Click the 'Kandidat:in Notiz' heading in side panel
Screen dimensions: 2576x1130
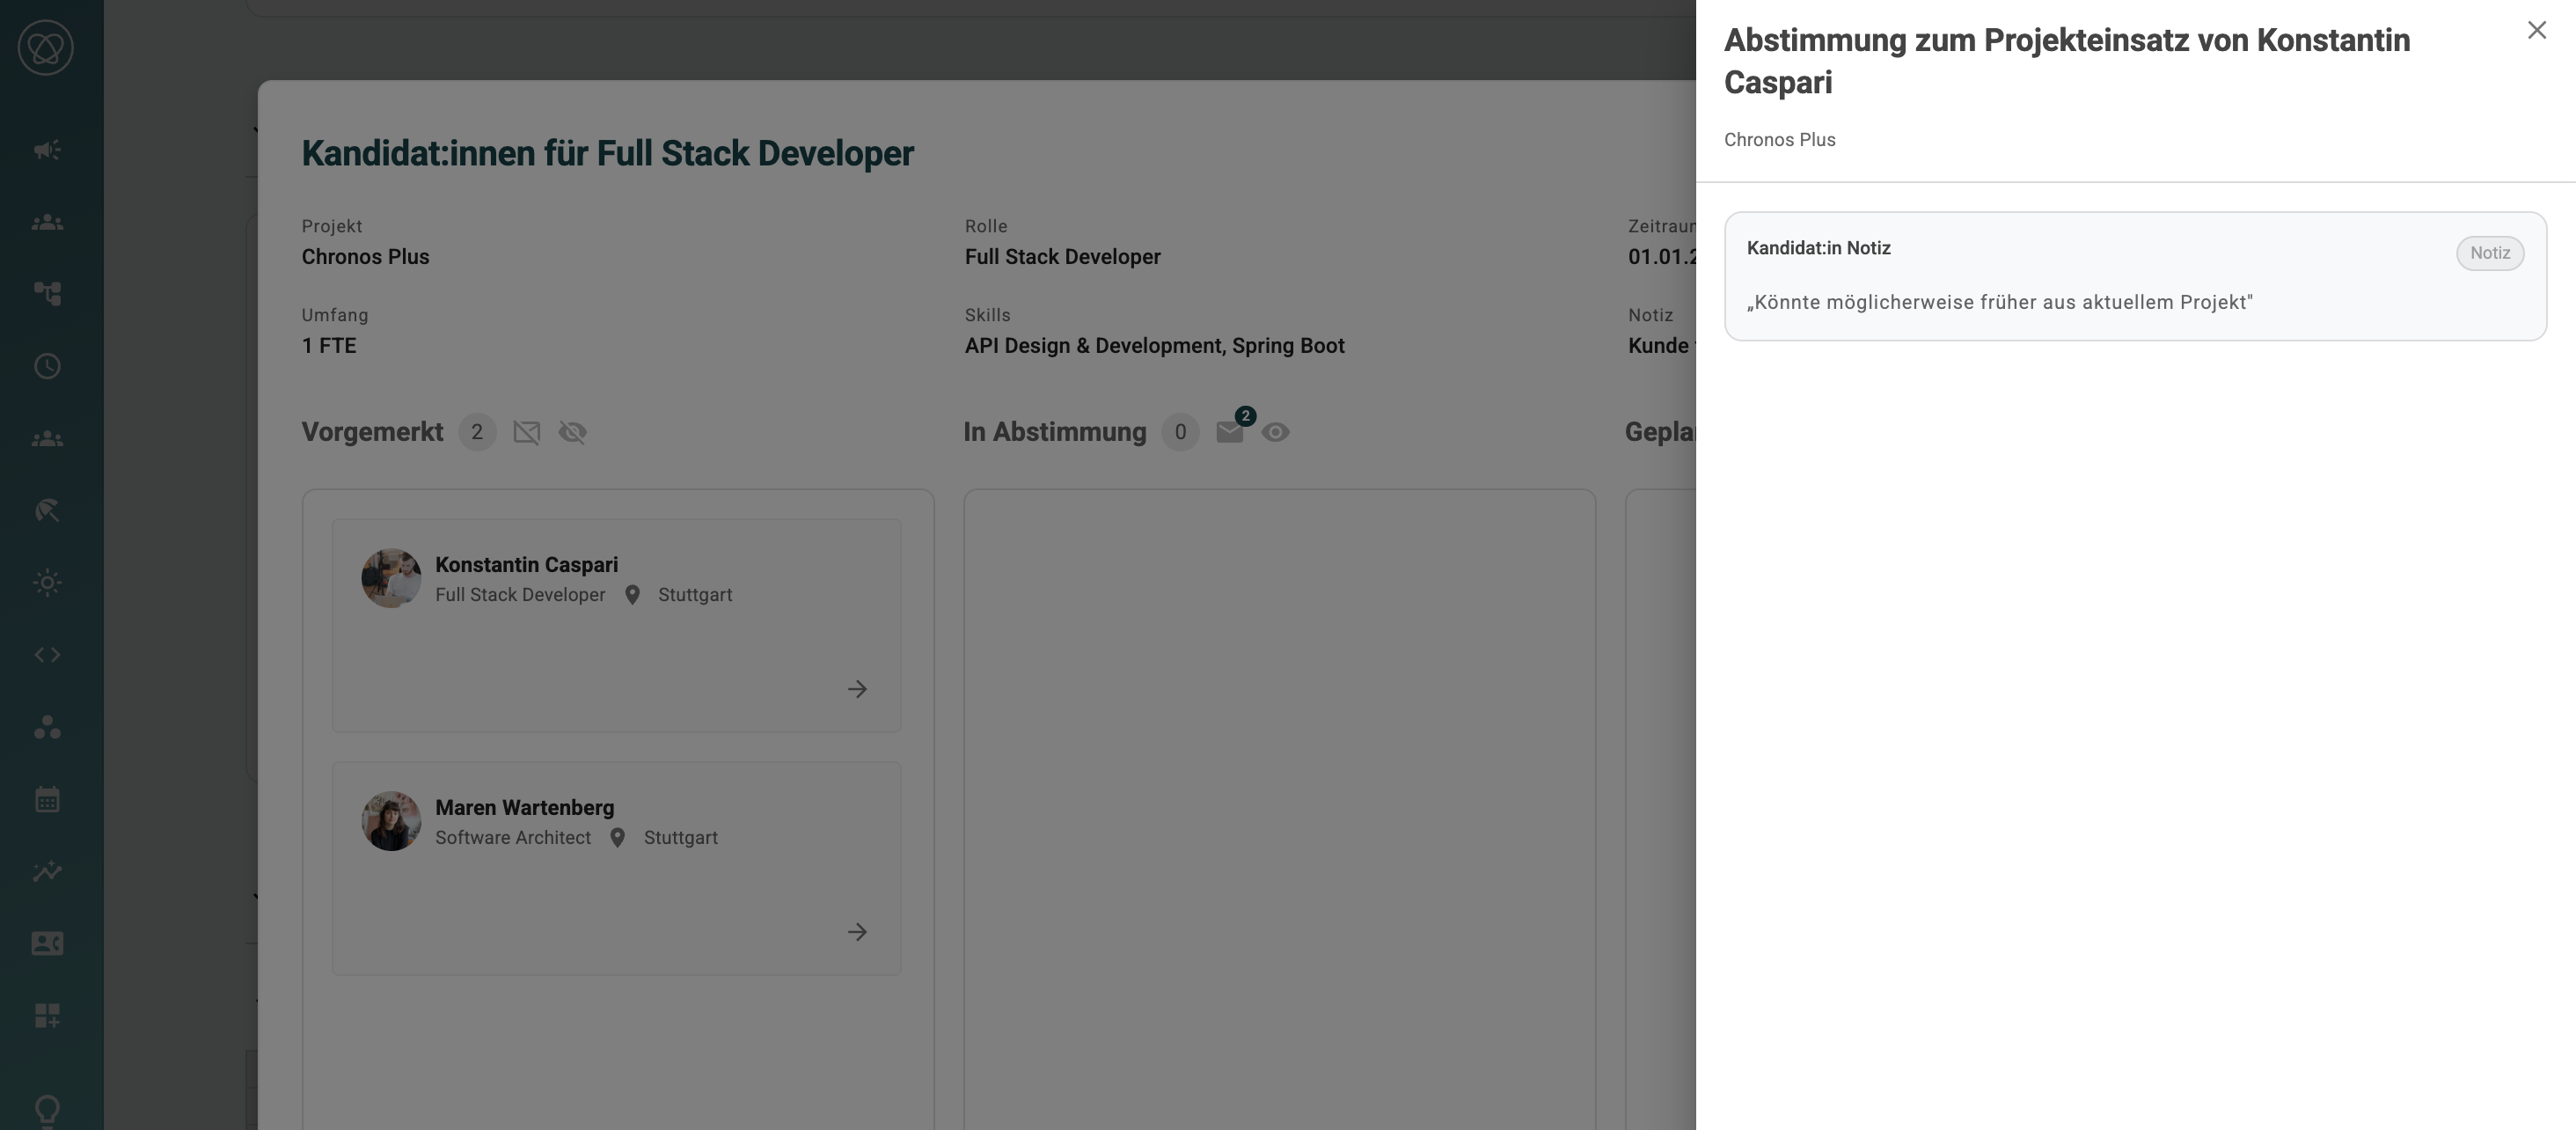click(1818, 248)
